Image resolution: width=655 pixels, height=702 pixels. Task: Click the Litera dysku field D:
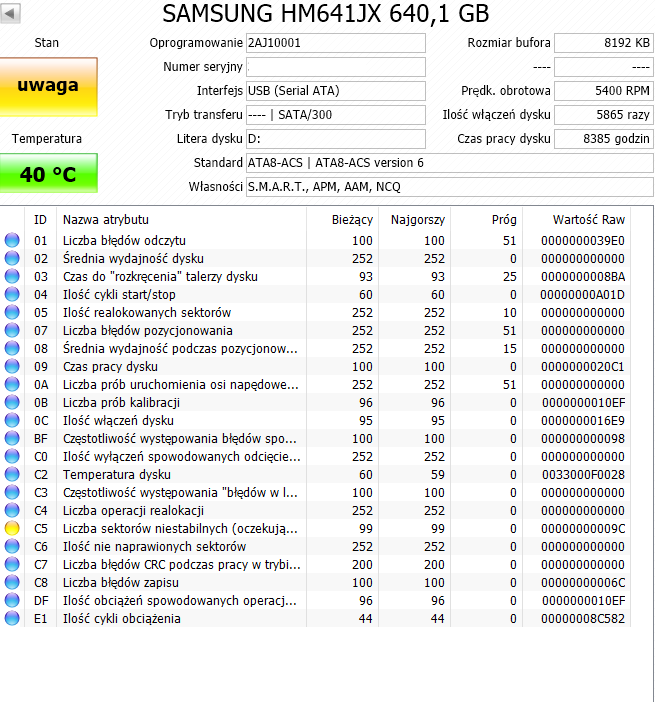point(336,139)
